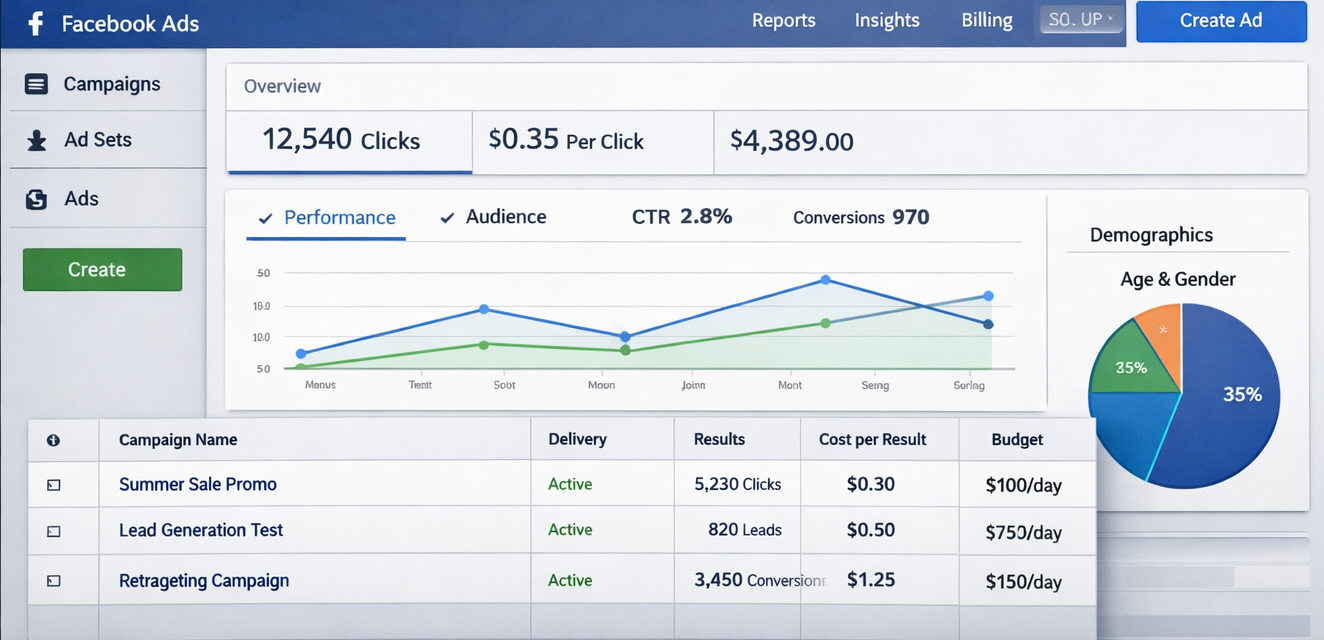1324x640 pixels.
Task: Select checkbox for Retrageting Campaign row
Action: (54, 581)
